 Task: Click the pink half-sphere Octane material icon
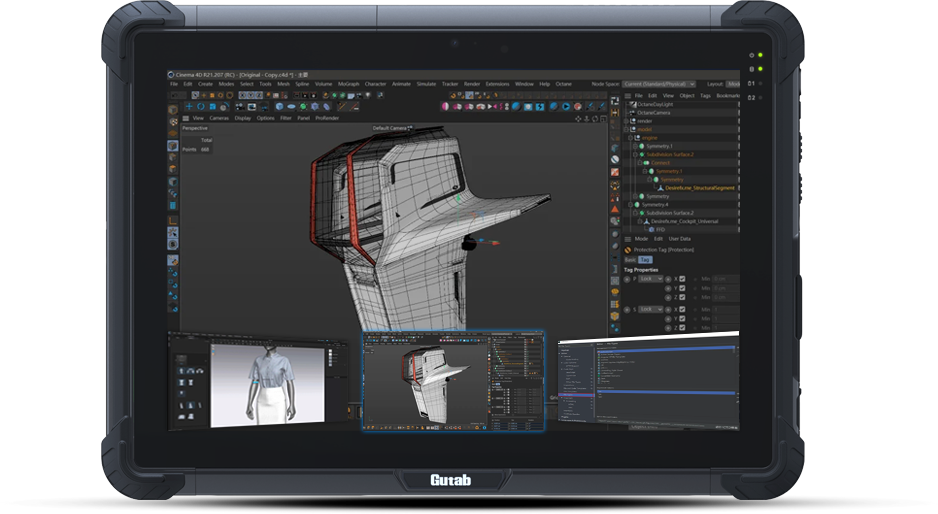click(x=446, y=107)
